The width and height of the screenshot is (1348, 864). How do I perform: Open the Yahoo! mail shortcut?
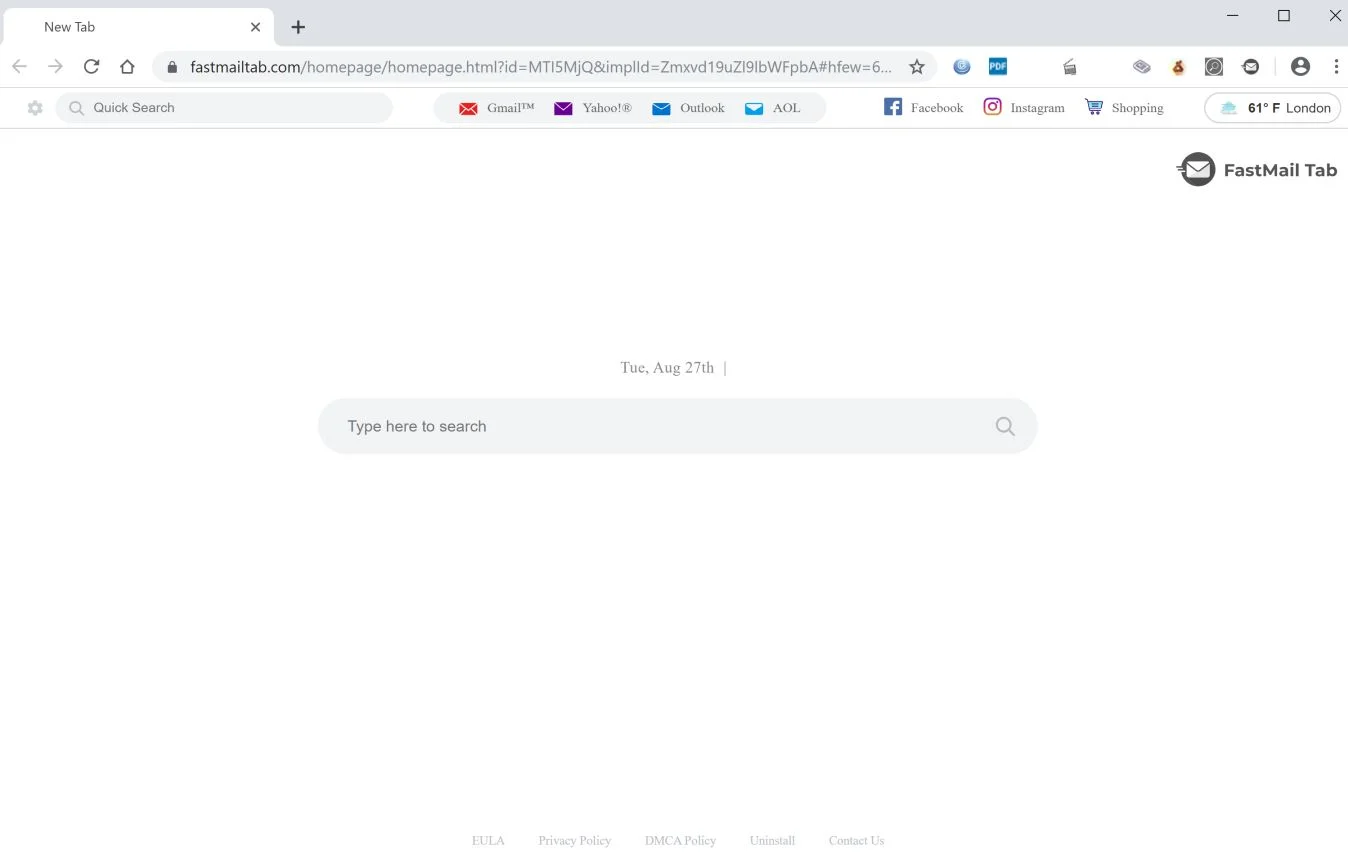pyautogui.click(x=593, y=108)
